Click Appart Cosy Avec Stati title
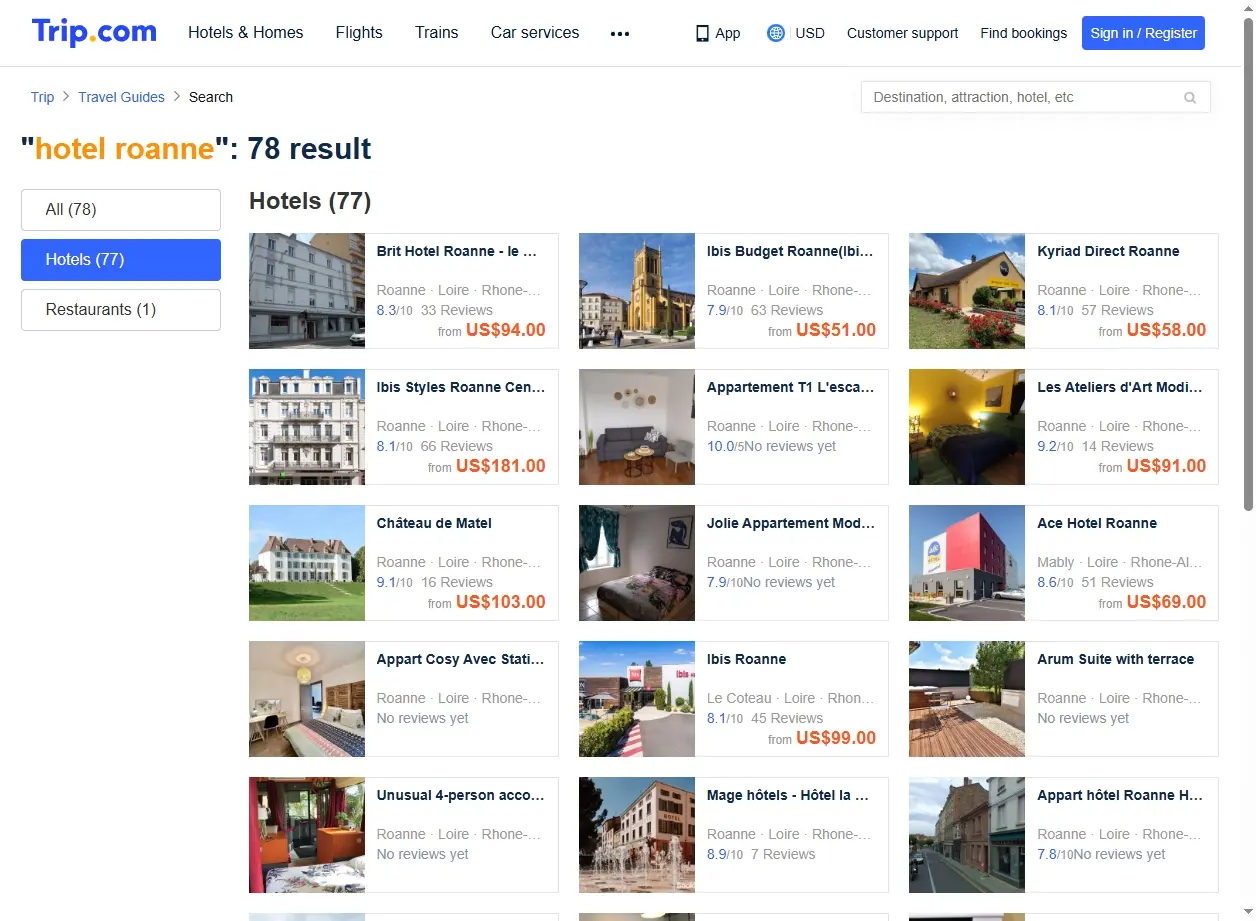The width and height of the screenshot is (1256, 921). click(461, 660)
